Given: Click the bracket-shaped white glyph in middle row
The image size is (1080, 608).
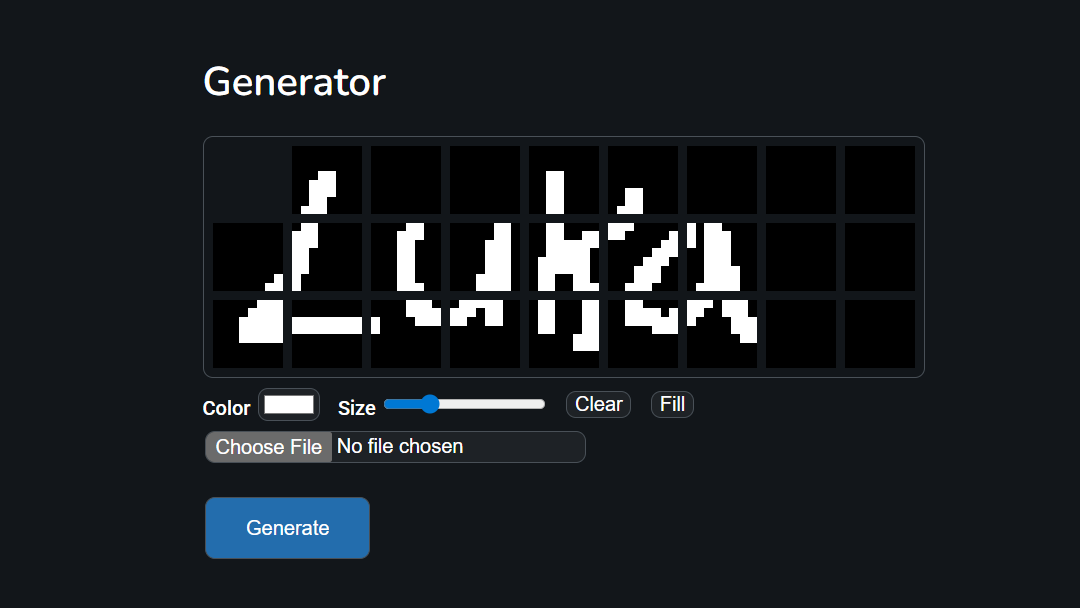Looking at the screenshot, I should [410, 257].
